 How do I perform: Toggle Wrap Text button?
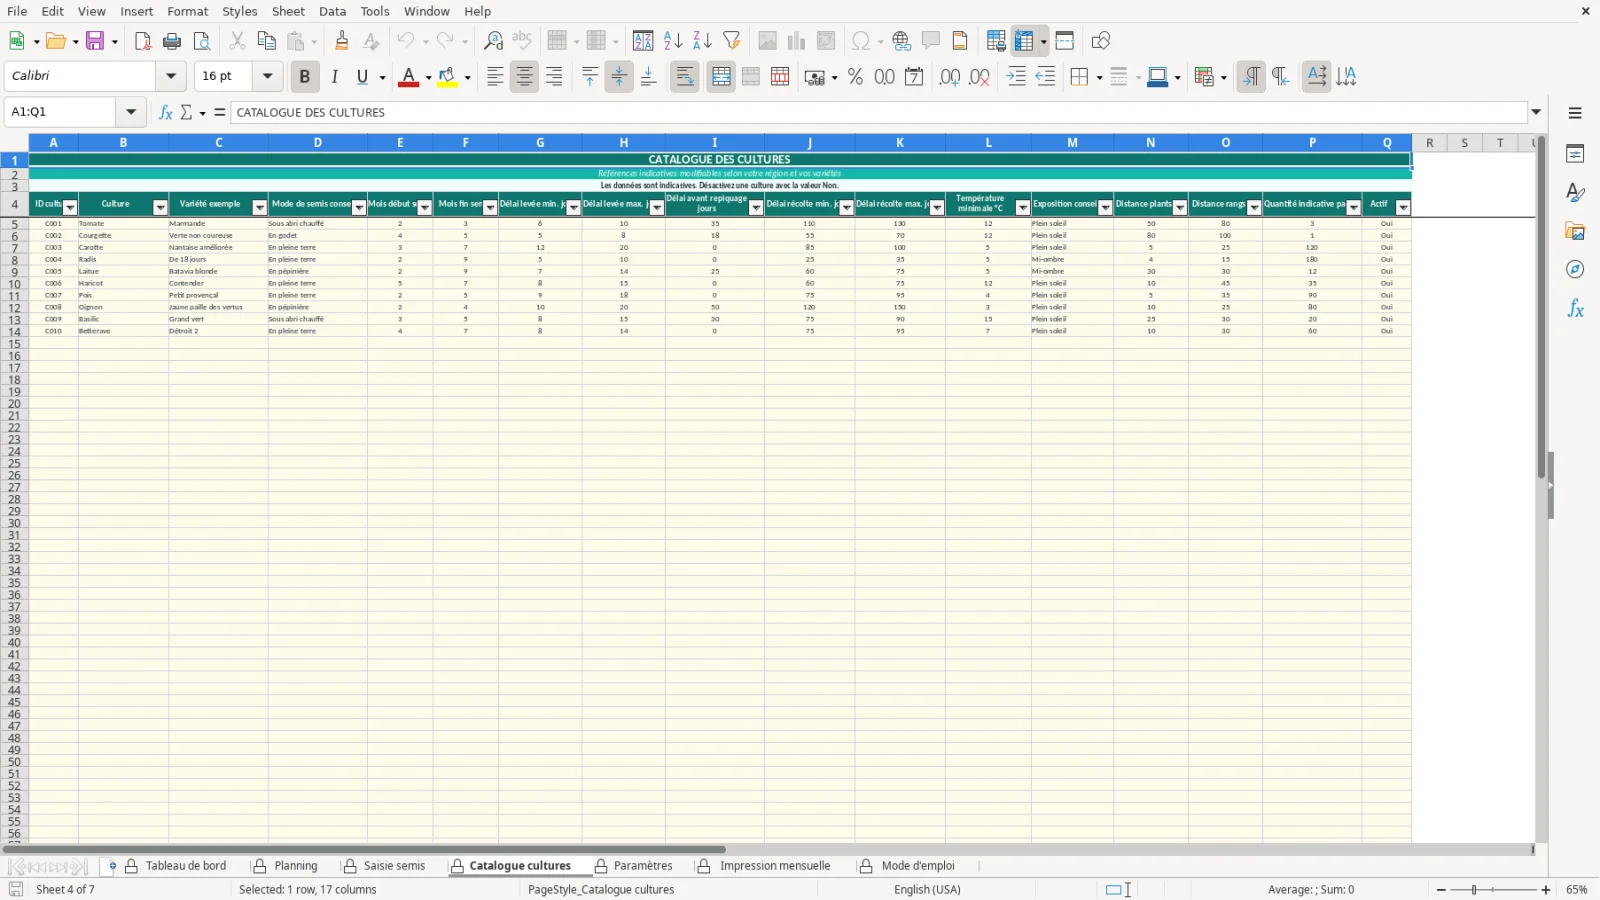[685, 77]
